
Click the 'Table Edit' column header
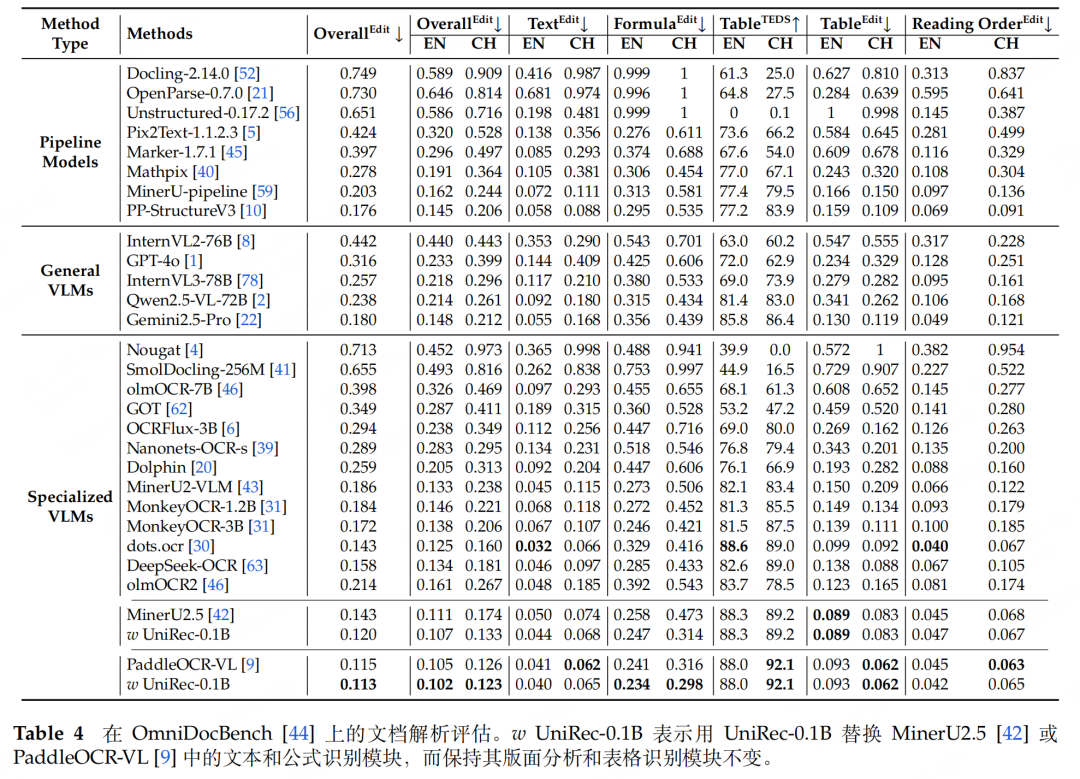[x=855, y=23]
